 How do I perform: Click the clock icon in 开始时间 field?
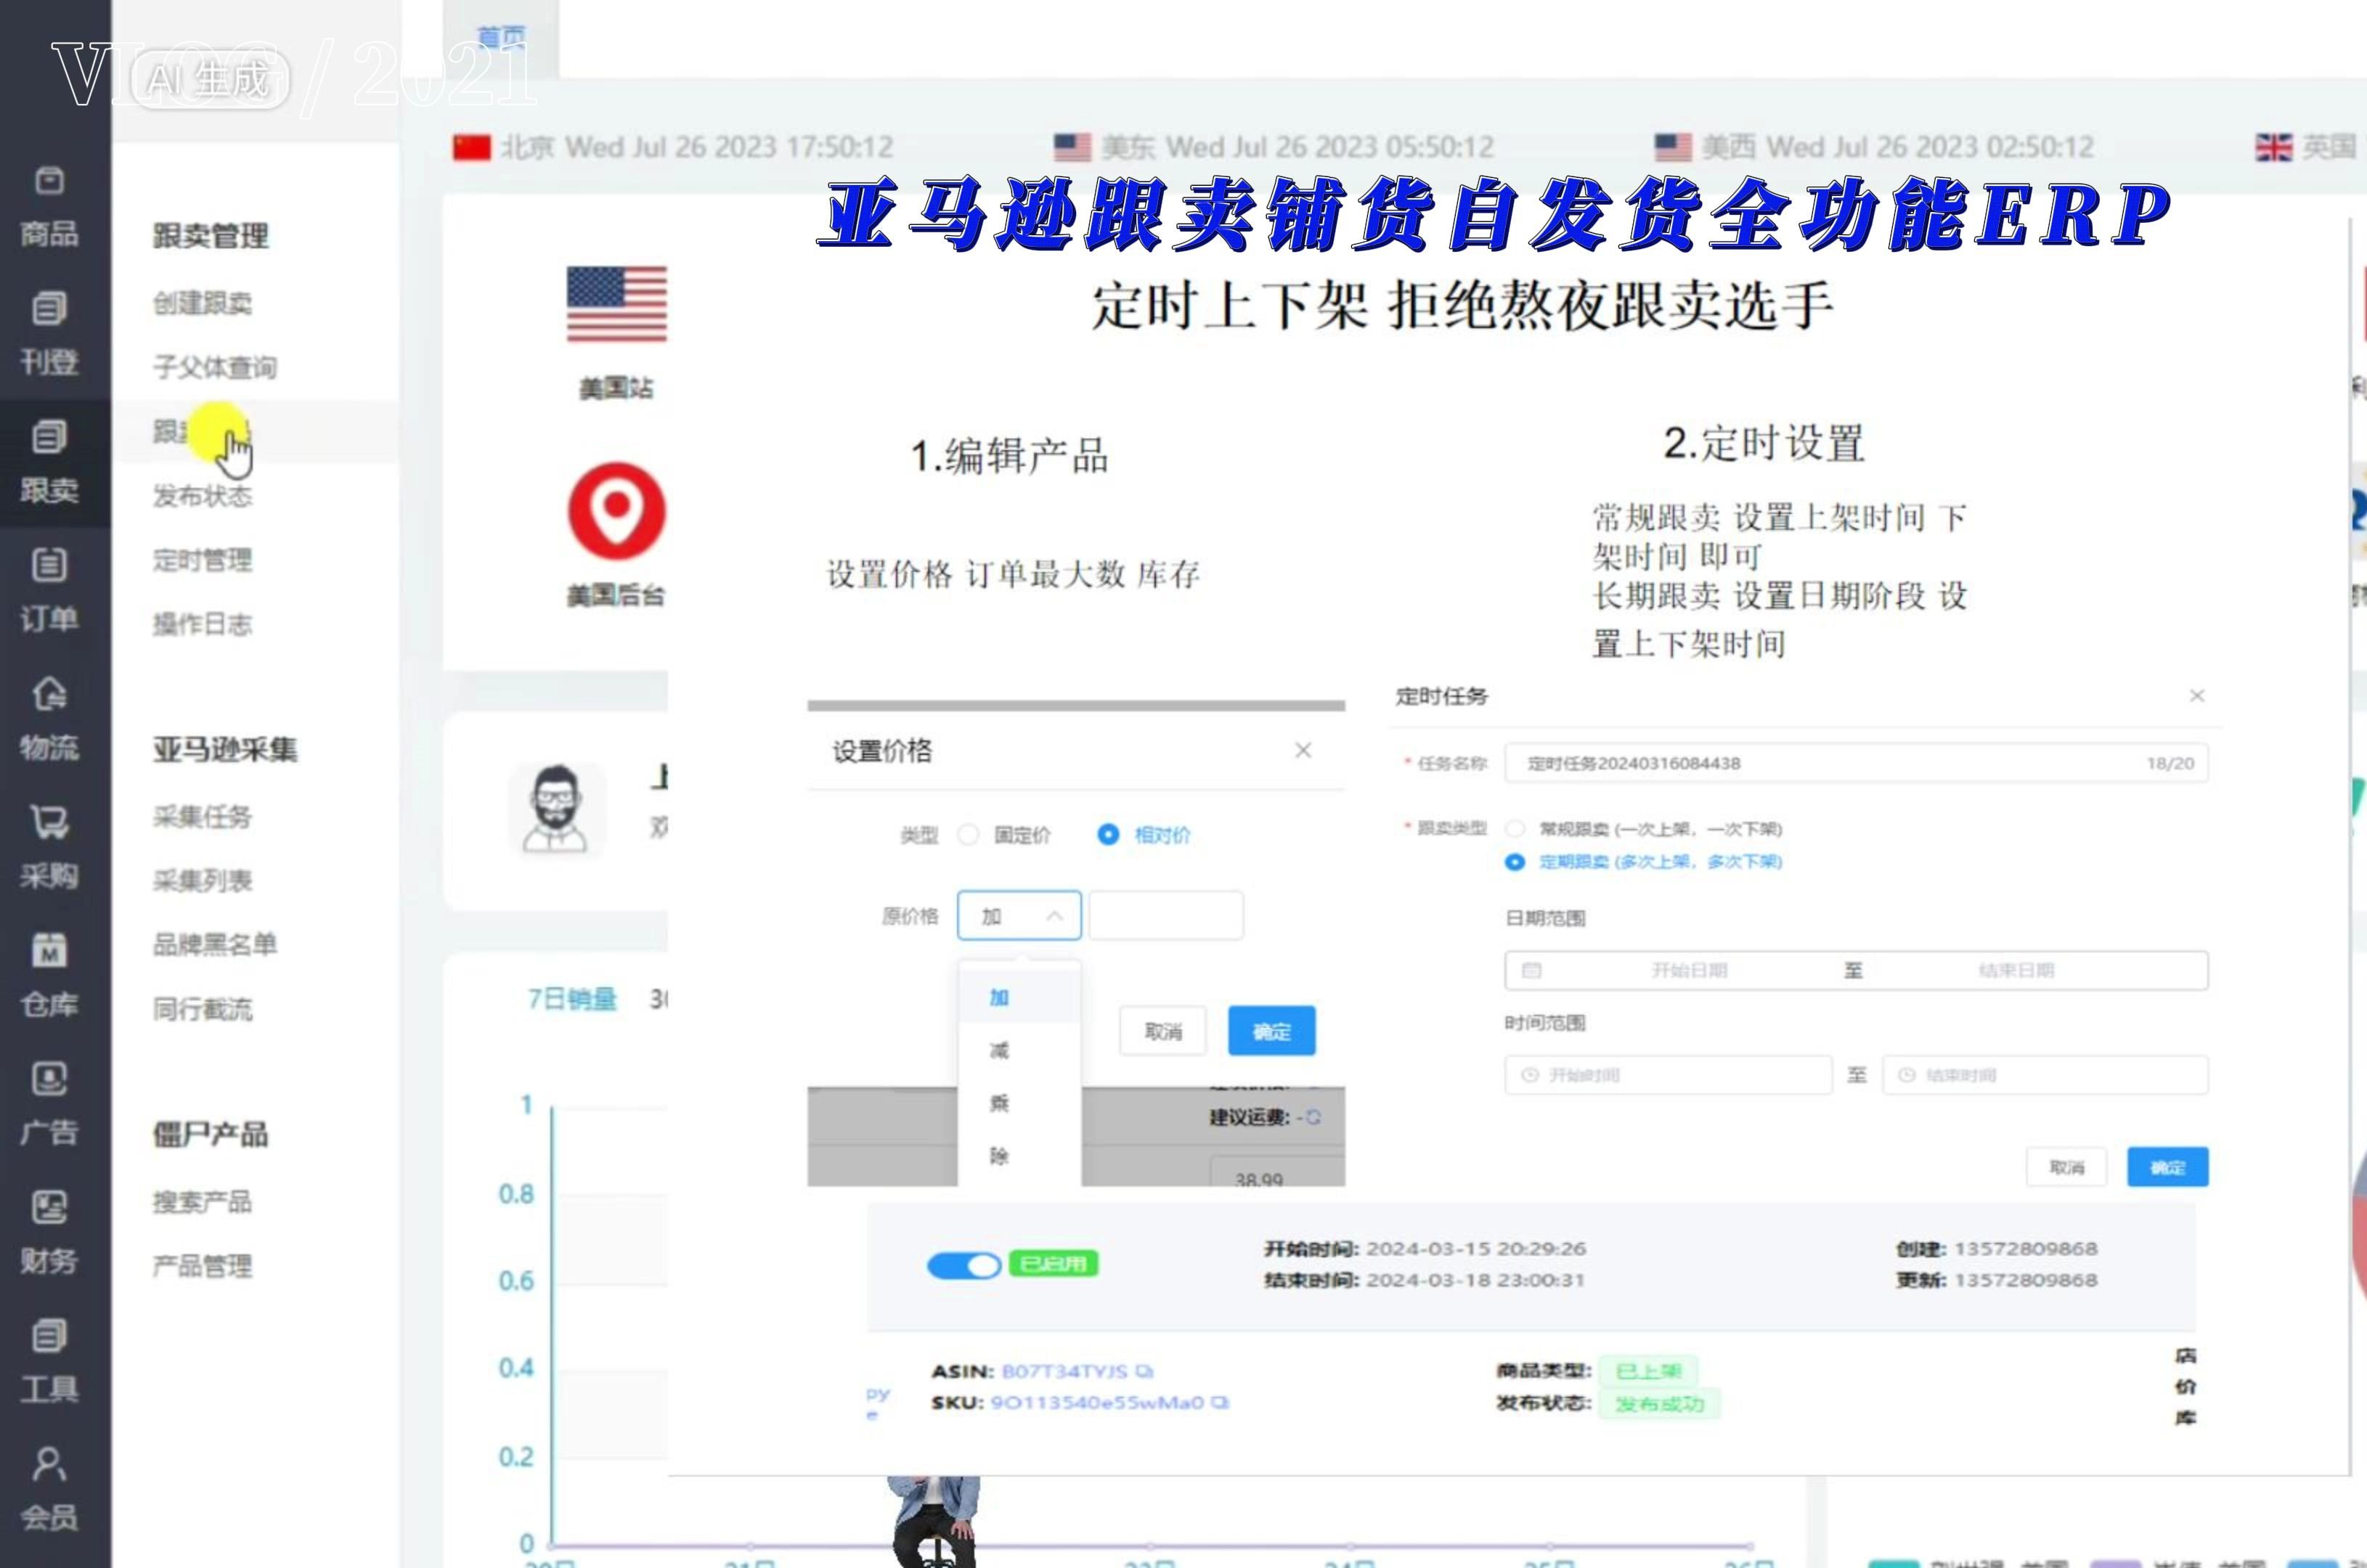tap(1529, 1075)
